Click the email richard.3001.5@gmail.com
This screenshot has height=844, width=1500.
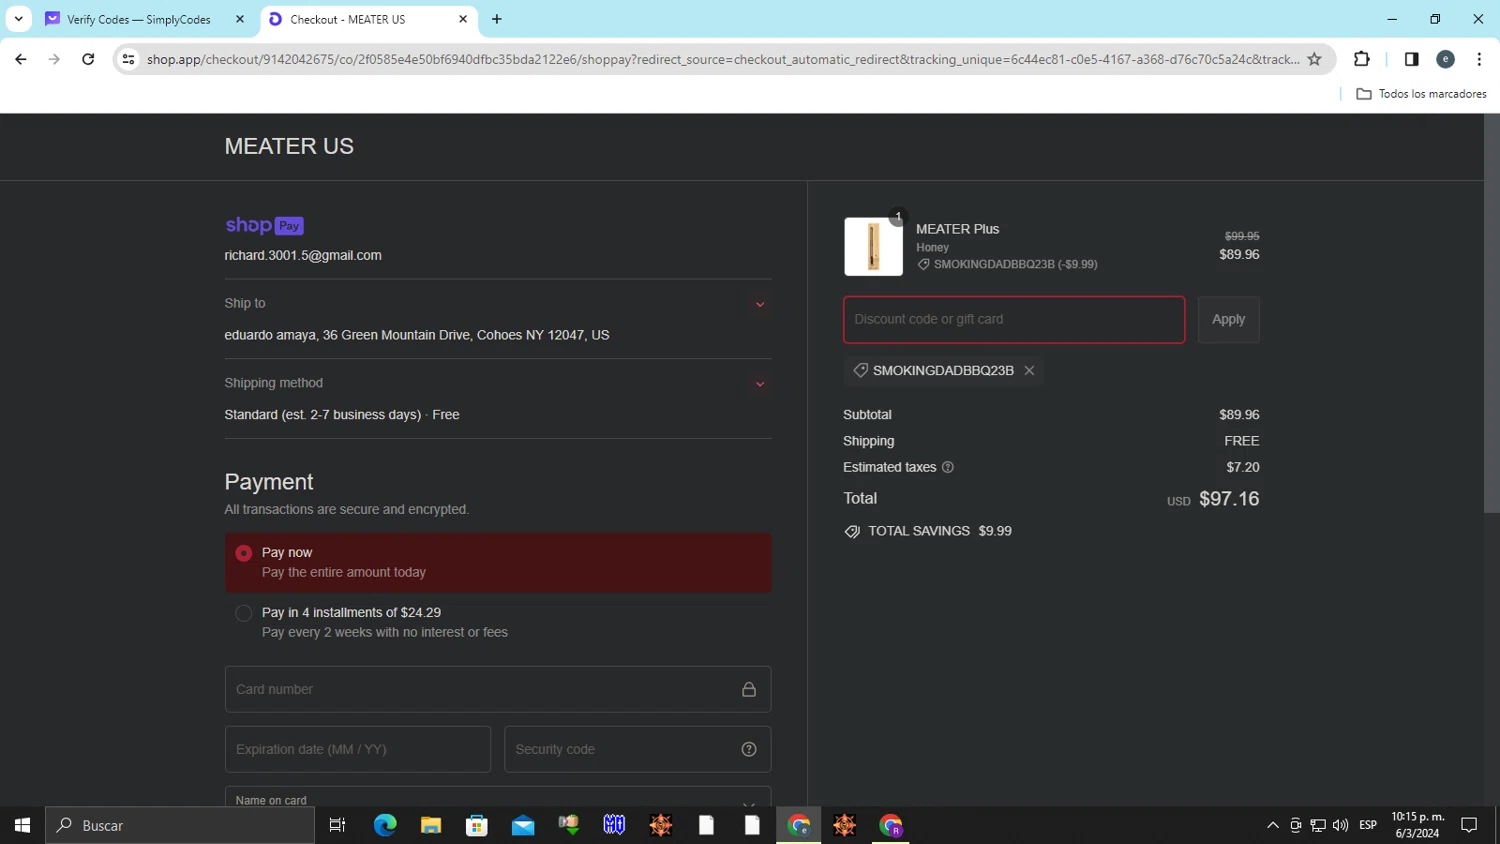303,255
